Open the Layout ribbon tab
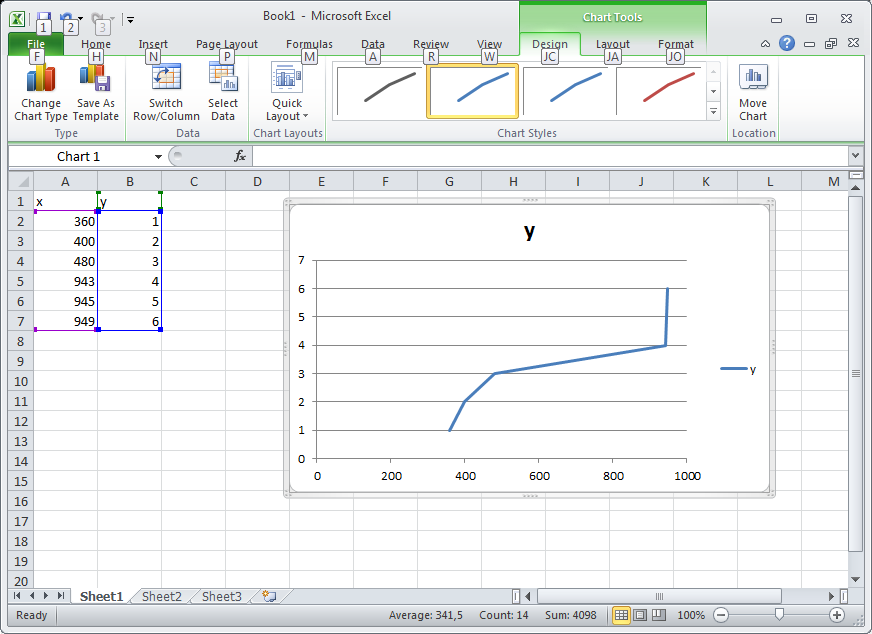872x634 pixels. click(x=613, y=44)
